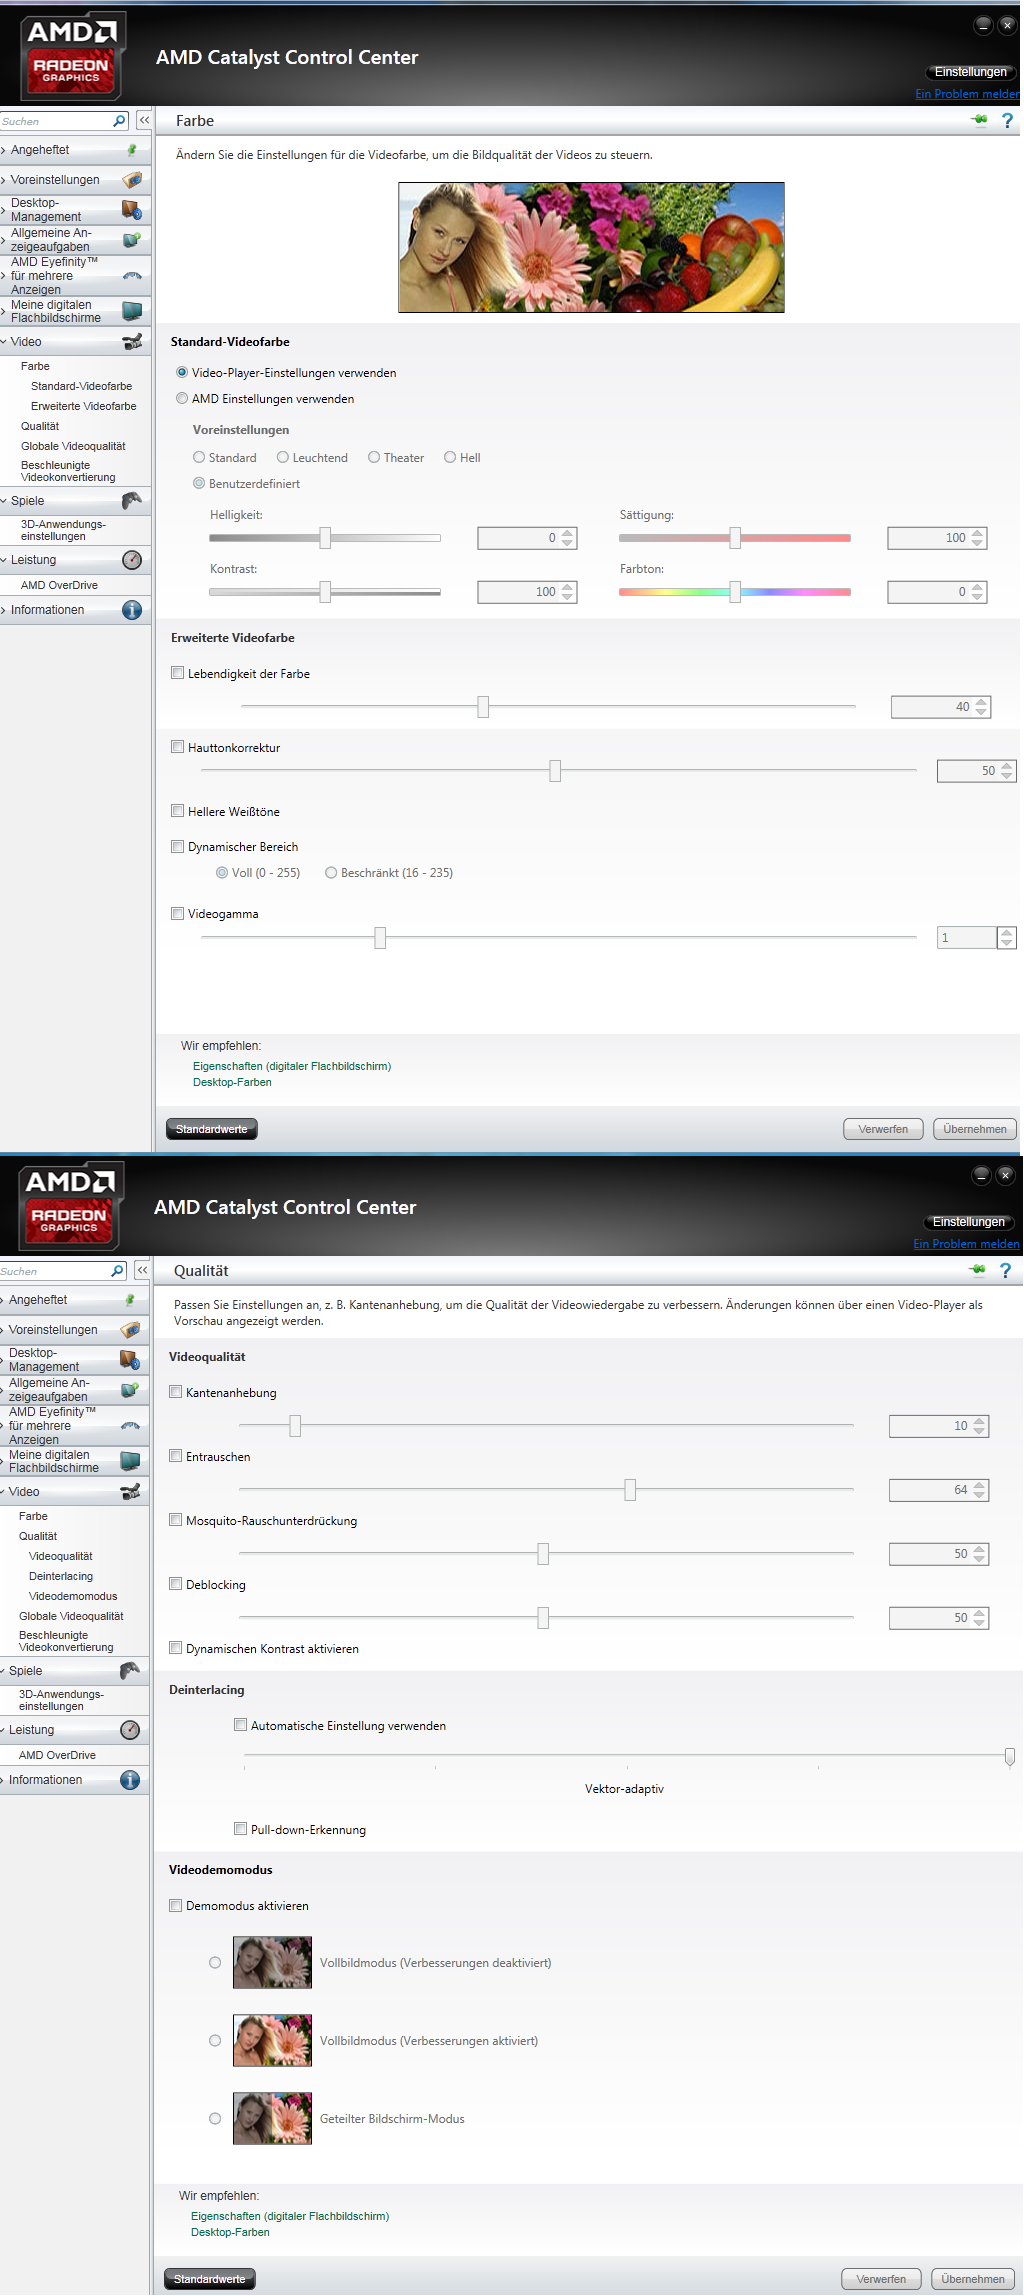This screenshot has width=1024, height=2296.
Task: Enable Lebendigkeit der Farbe checkbox
Action: point(177,673)
